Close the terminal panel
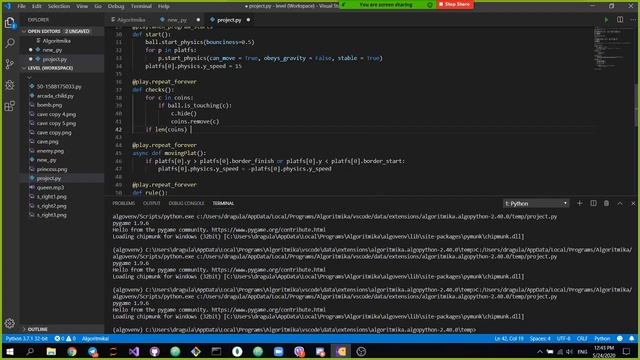Viewport: 640px width, 360px height. click(x=633, y=203)
